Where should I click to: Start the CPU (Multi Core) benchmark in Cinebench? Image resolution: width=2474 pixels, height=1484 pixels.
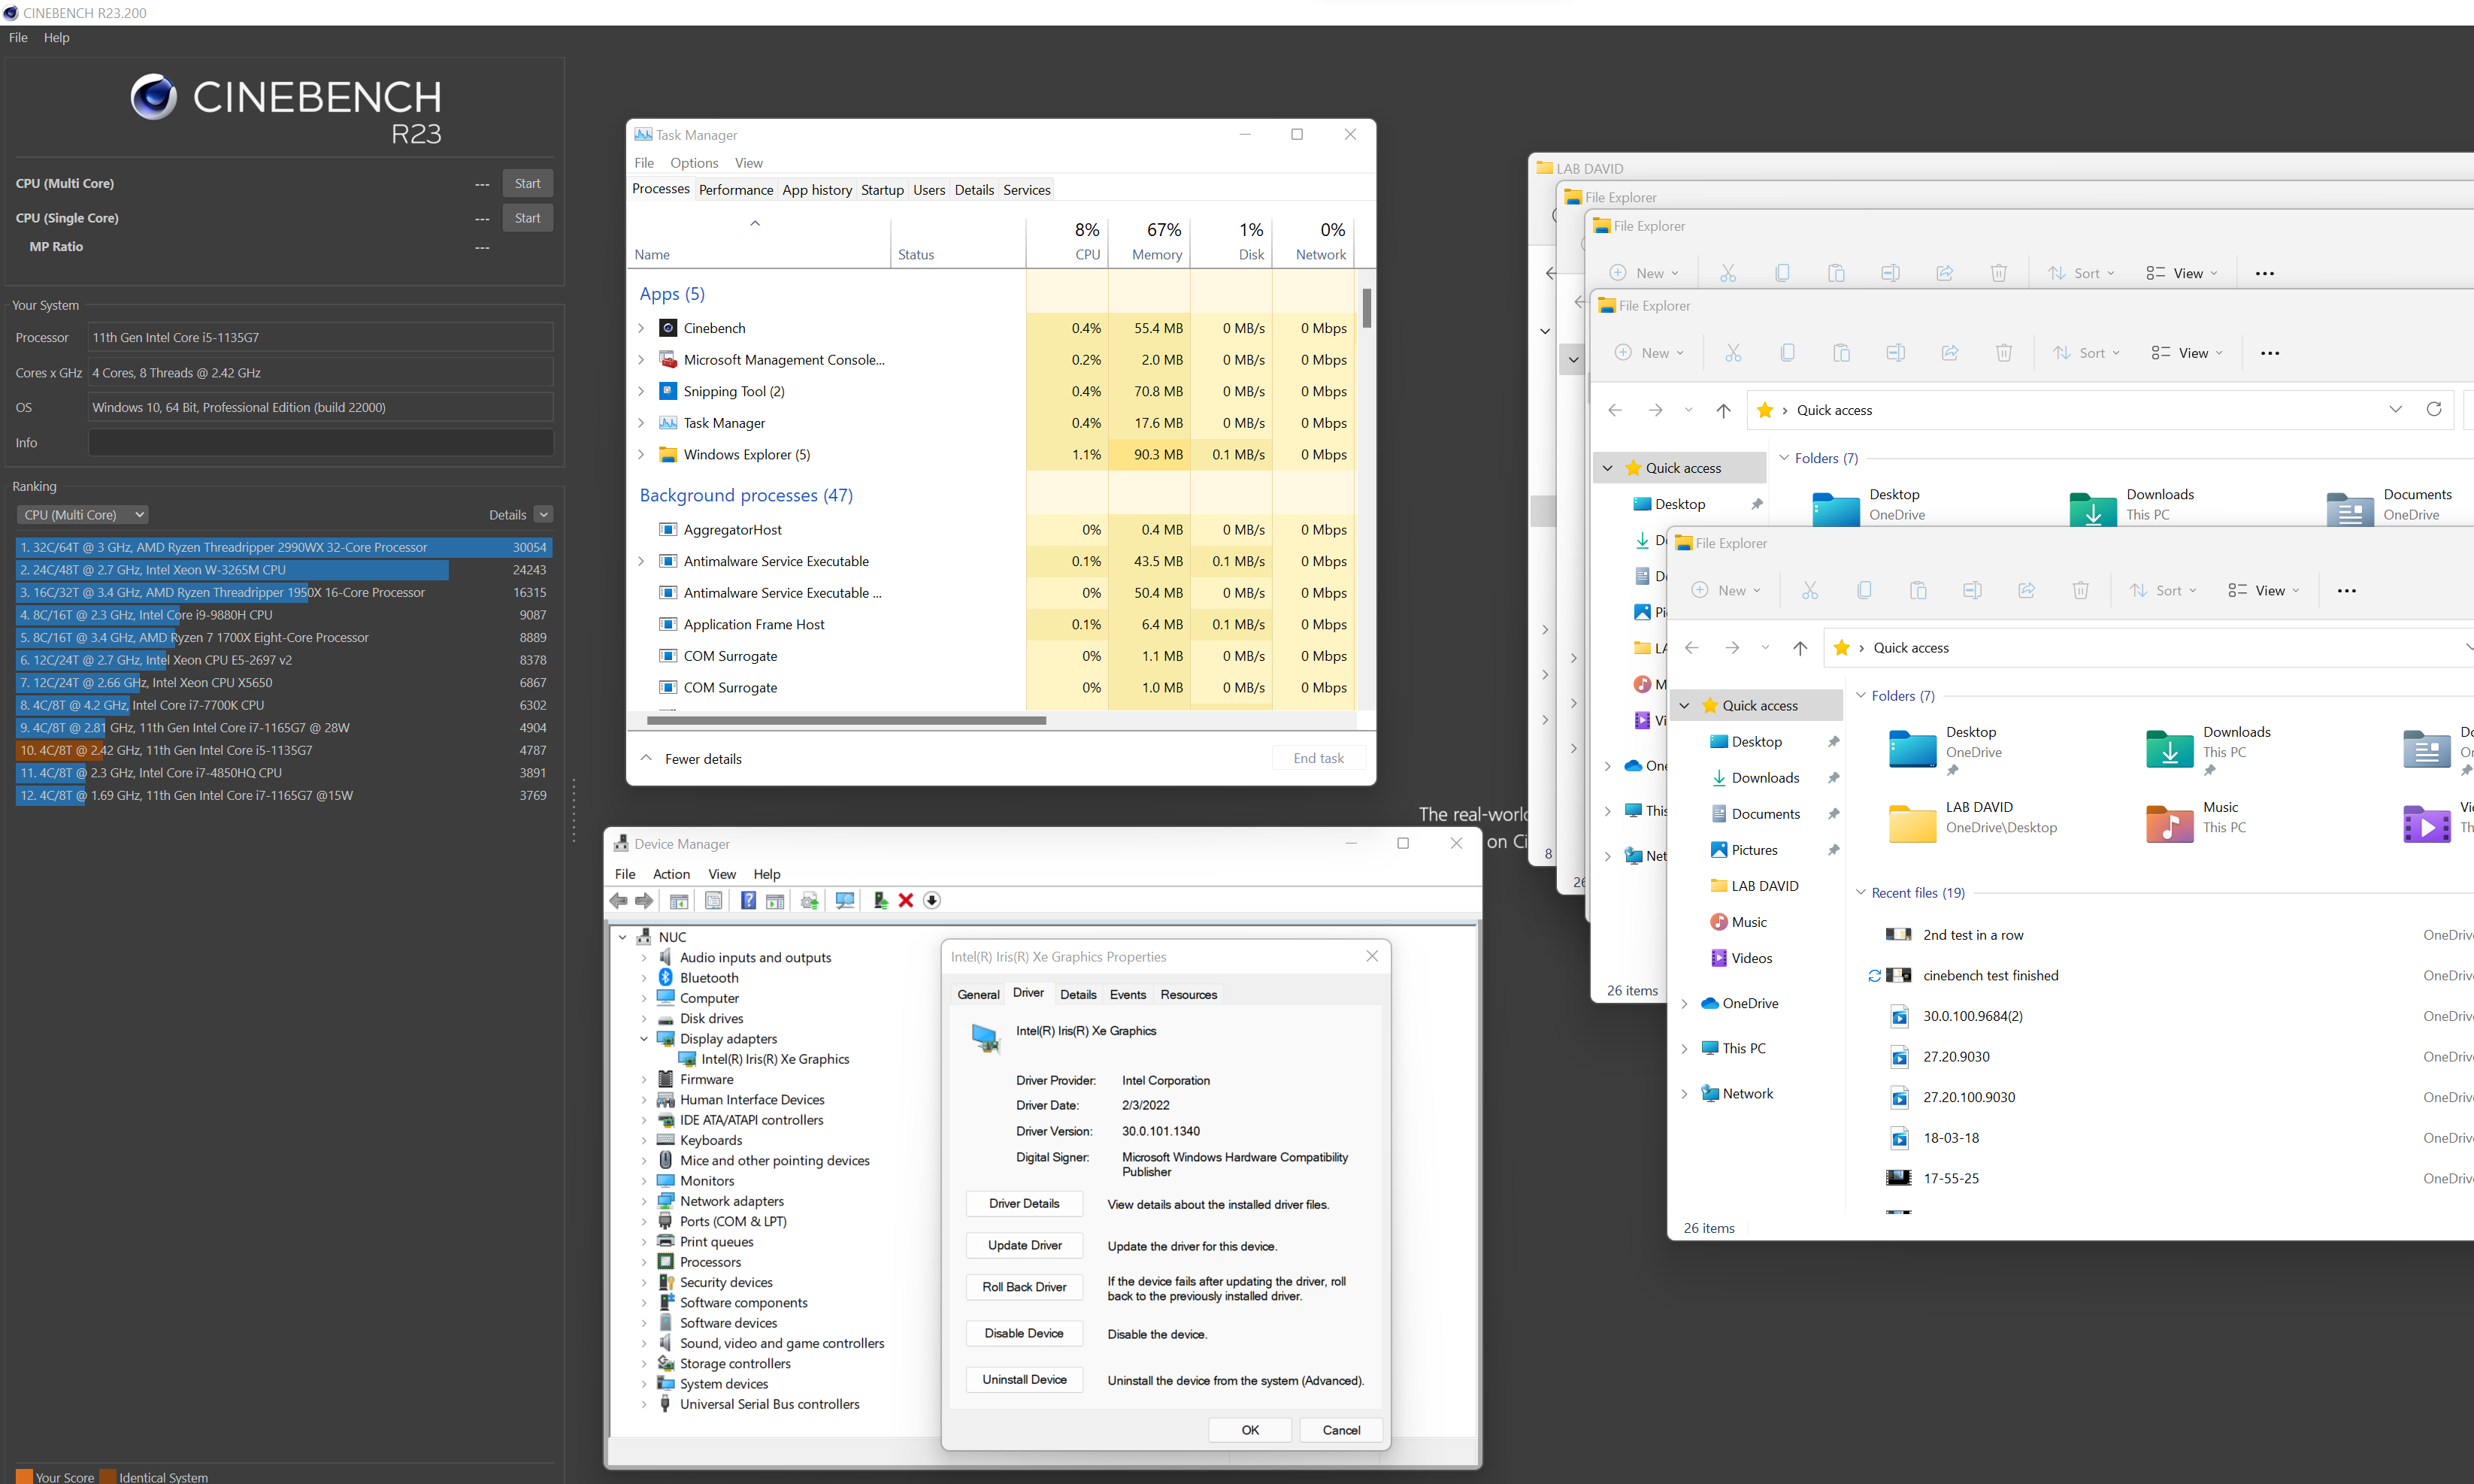click(527, 182)
